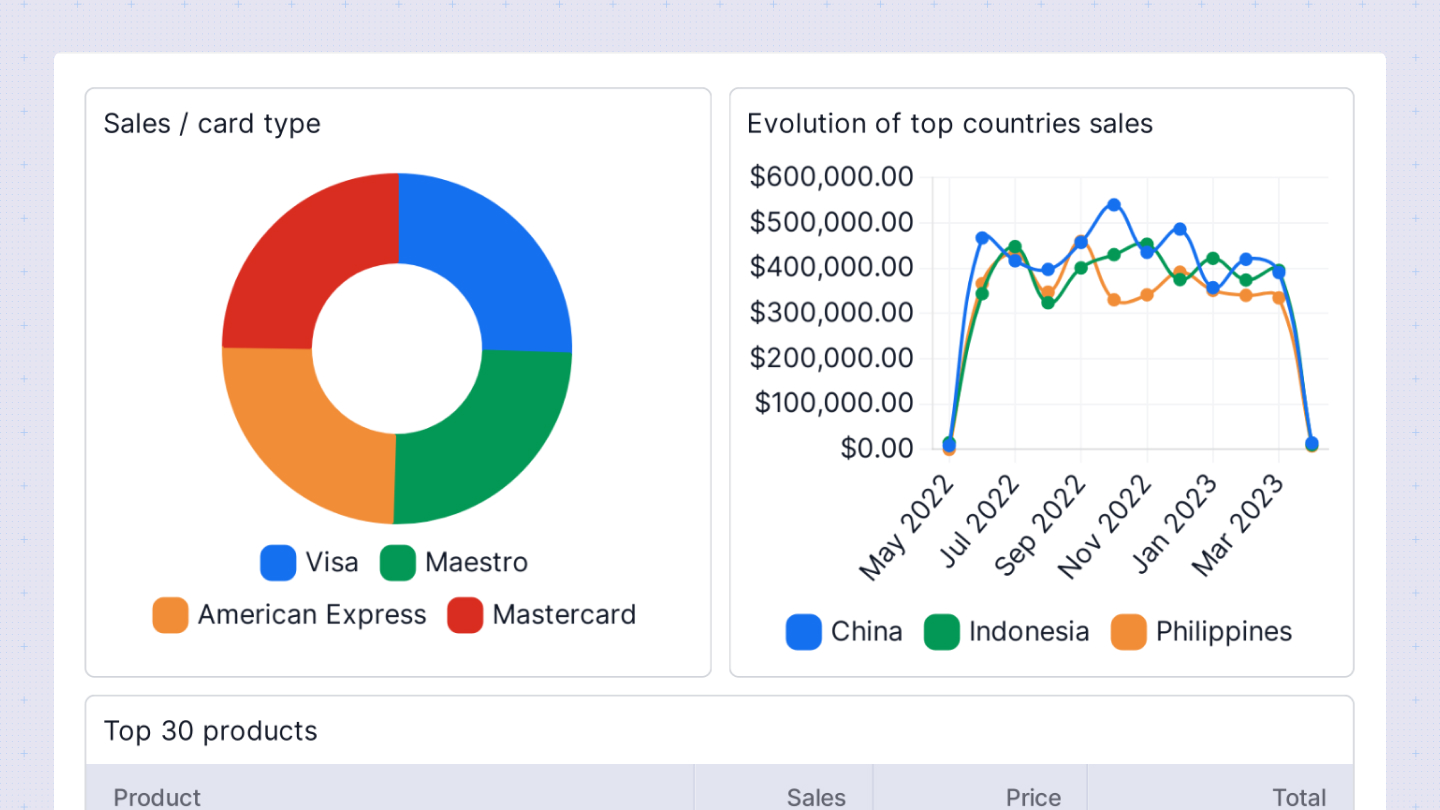Viewport: 1440px width, 810px height.
Task: Toggle the Visa legend color swatch
Action: click(x=278, y=563)
